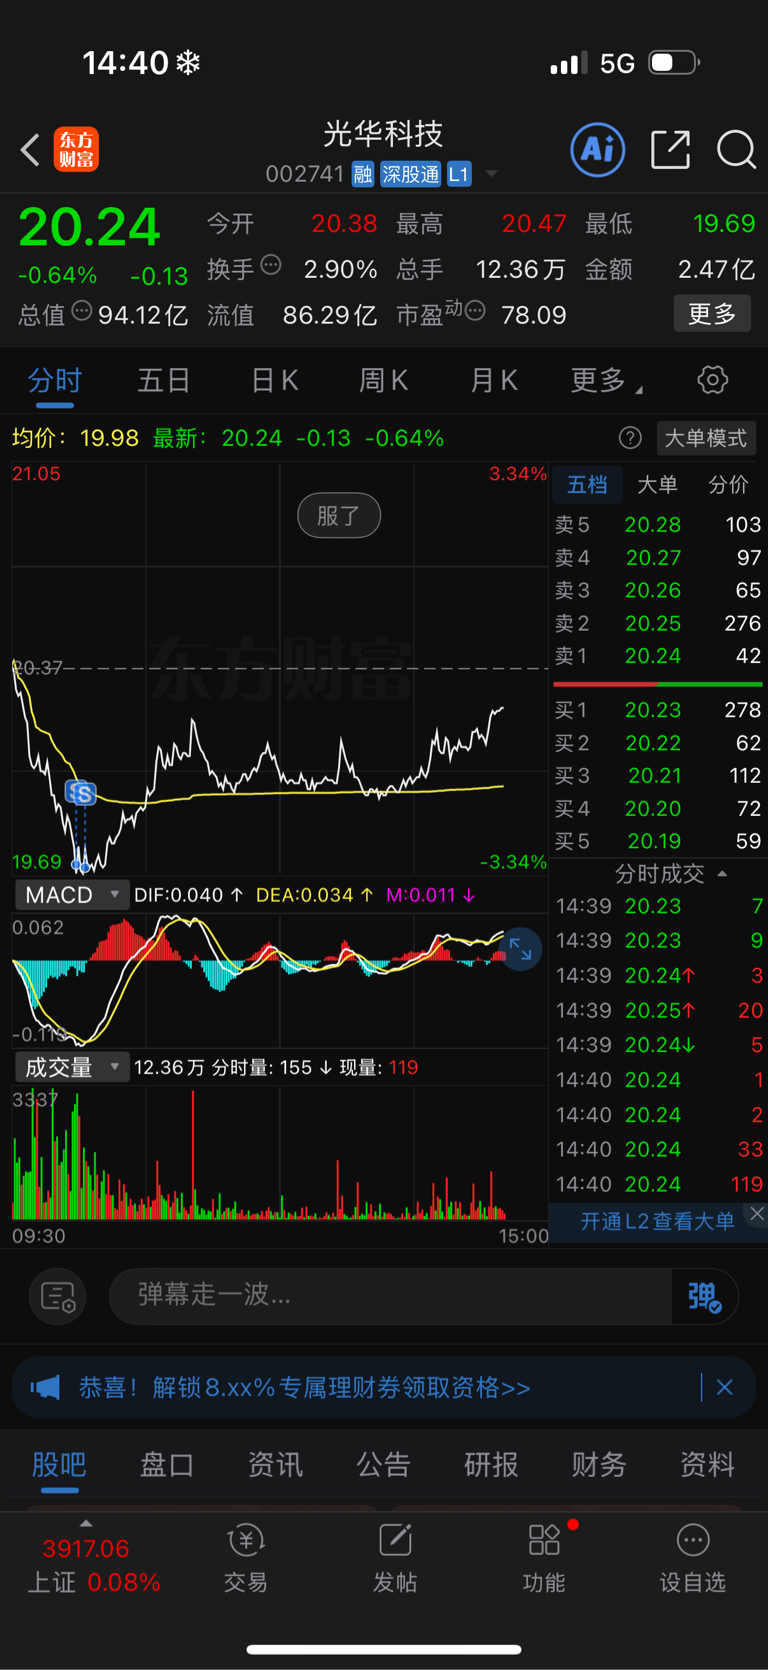Collapse the 分时成交 section arrow
This screenshot has width=768, height=1670.
(722, 874)
